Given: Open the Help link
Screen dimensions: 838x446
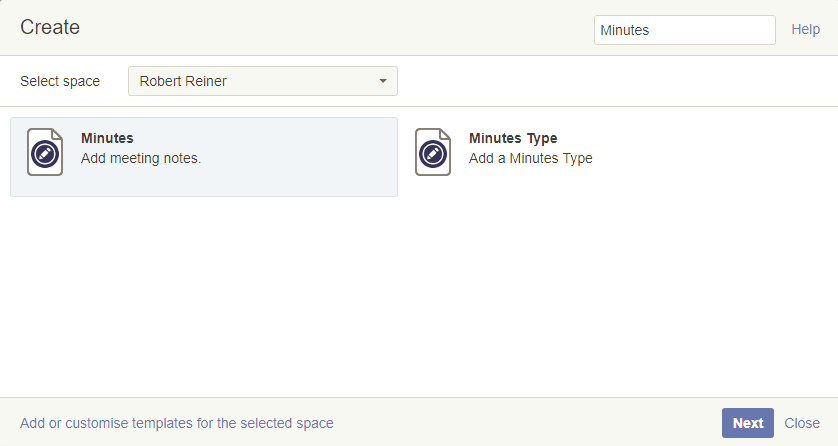Looking at the screenshot, I should (805, 30).
